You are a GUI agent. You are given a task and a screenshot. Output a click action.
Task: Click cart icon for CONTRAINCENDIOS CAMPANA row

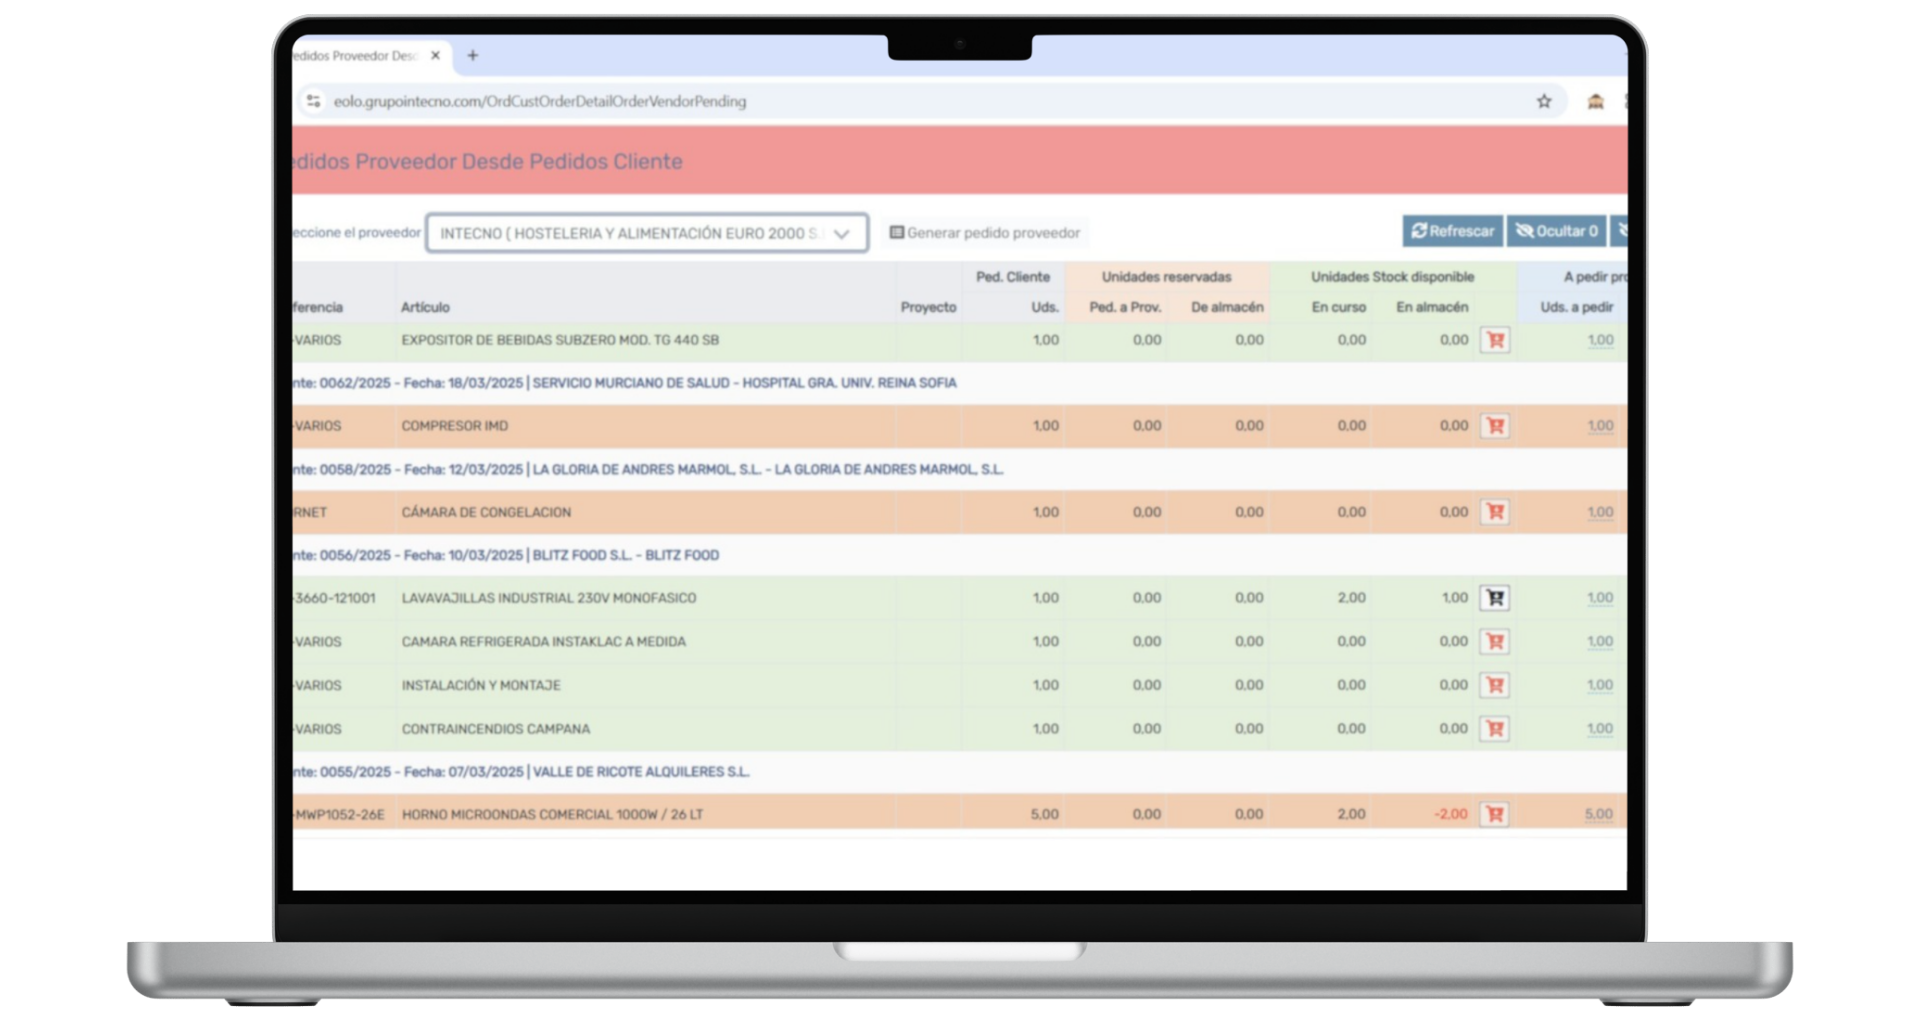pyautogui.click(x=1495, y=729)
